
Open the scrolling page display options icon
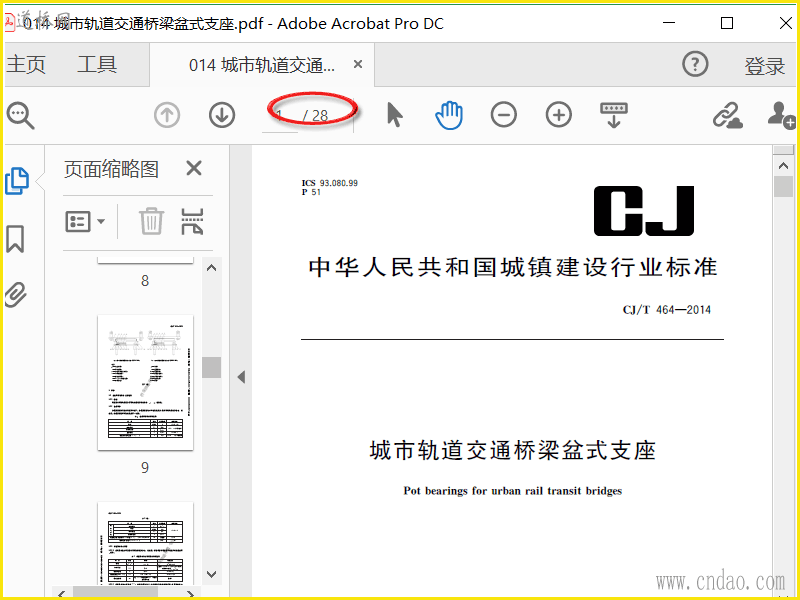pos(614,115)
